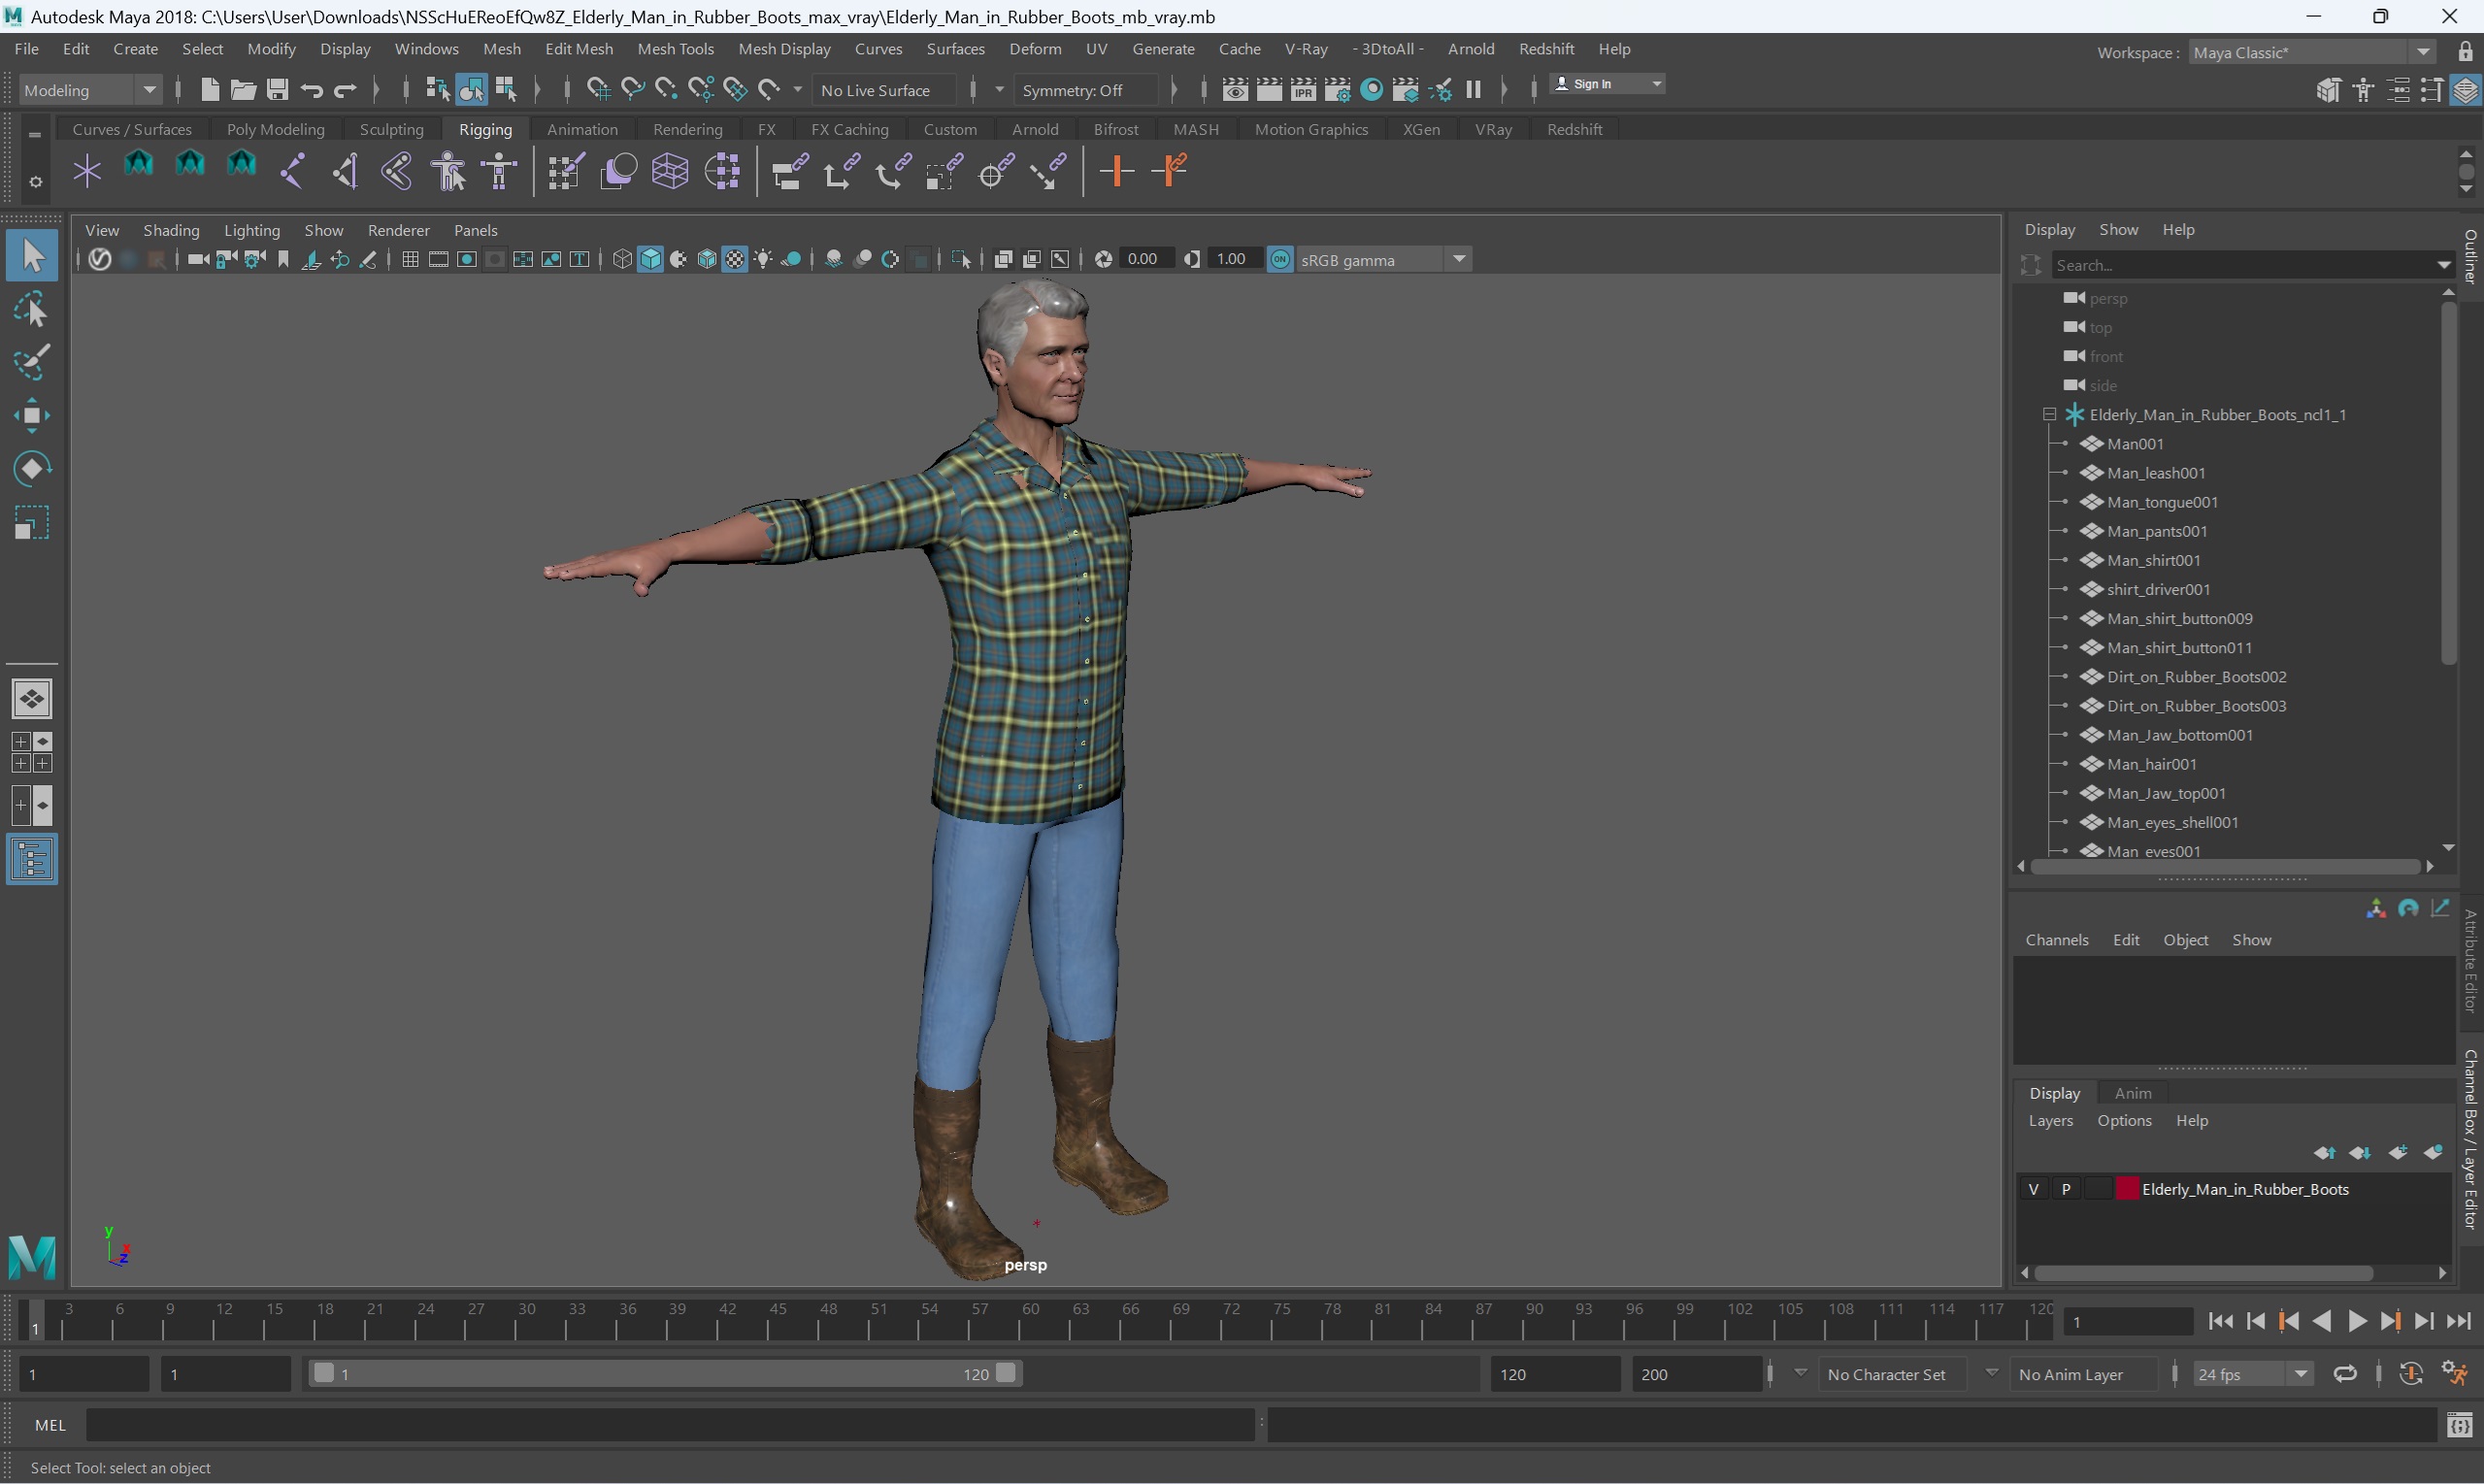Click the New Scene icon
Viewport: 2484px width, 1484px height.
(209, 90)
